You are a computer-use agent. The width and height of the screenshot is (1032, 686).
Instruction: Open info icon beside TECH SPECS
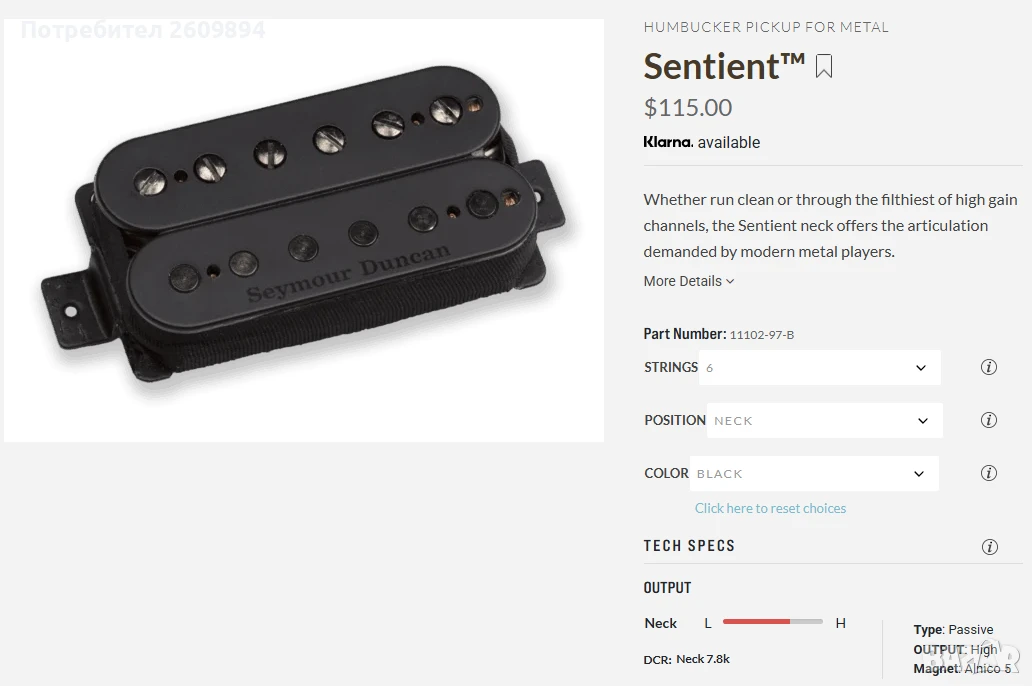[989, 546]
